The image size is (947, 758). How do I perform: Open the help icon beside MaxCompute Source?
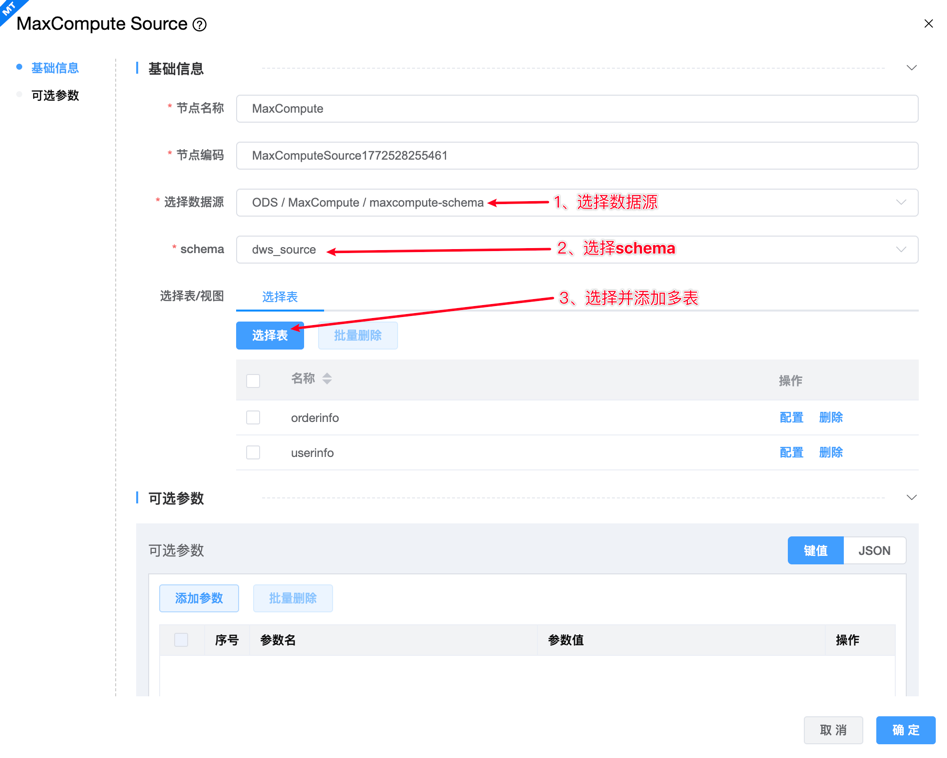(199, 24)
